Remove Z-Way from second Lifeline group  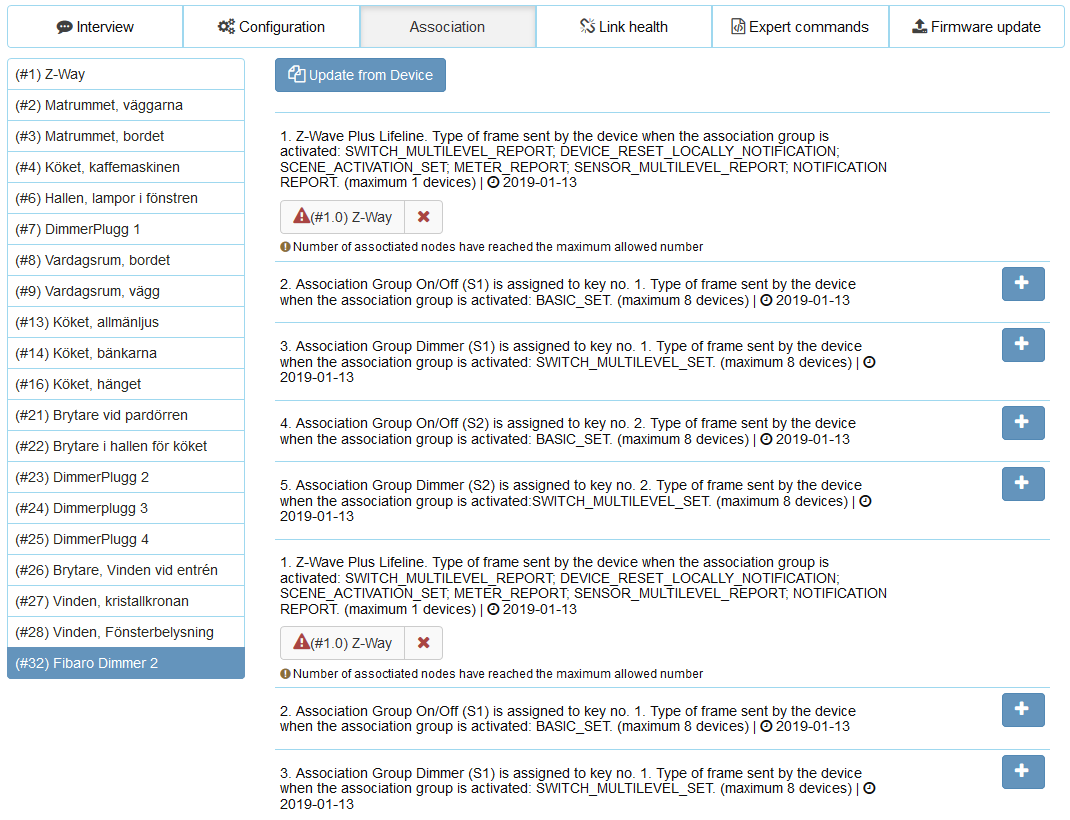click(423, 643)
